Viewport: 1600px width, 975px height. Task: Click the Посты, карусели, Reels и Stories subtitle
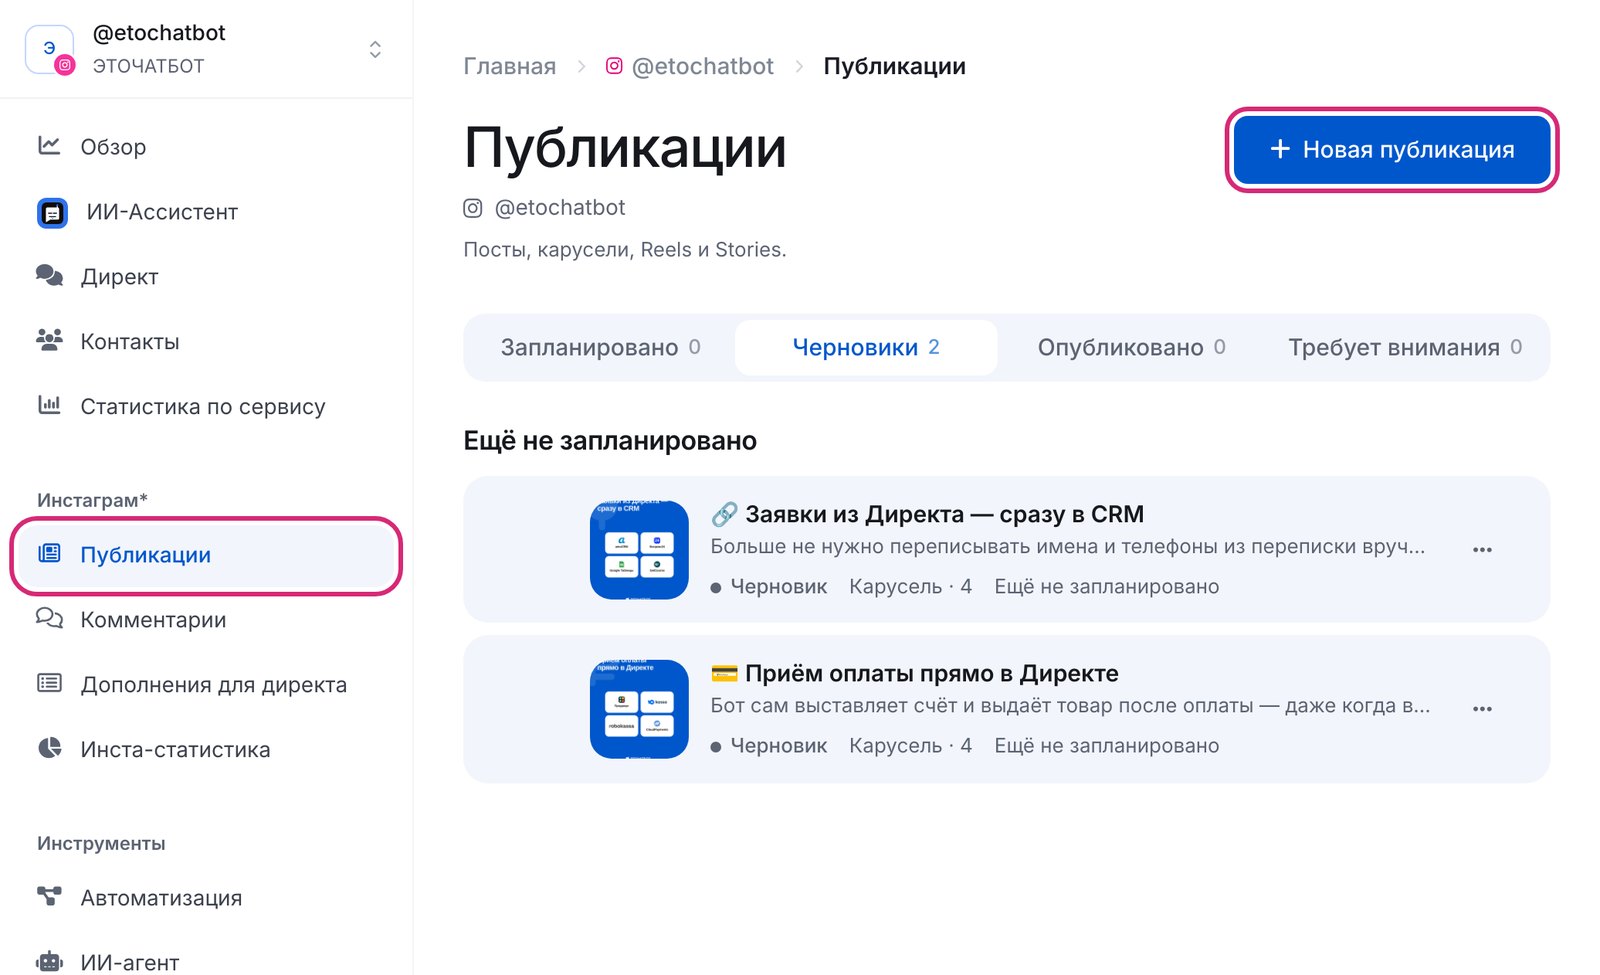point(625,249)
